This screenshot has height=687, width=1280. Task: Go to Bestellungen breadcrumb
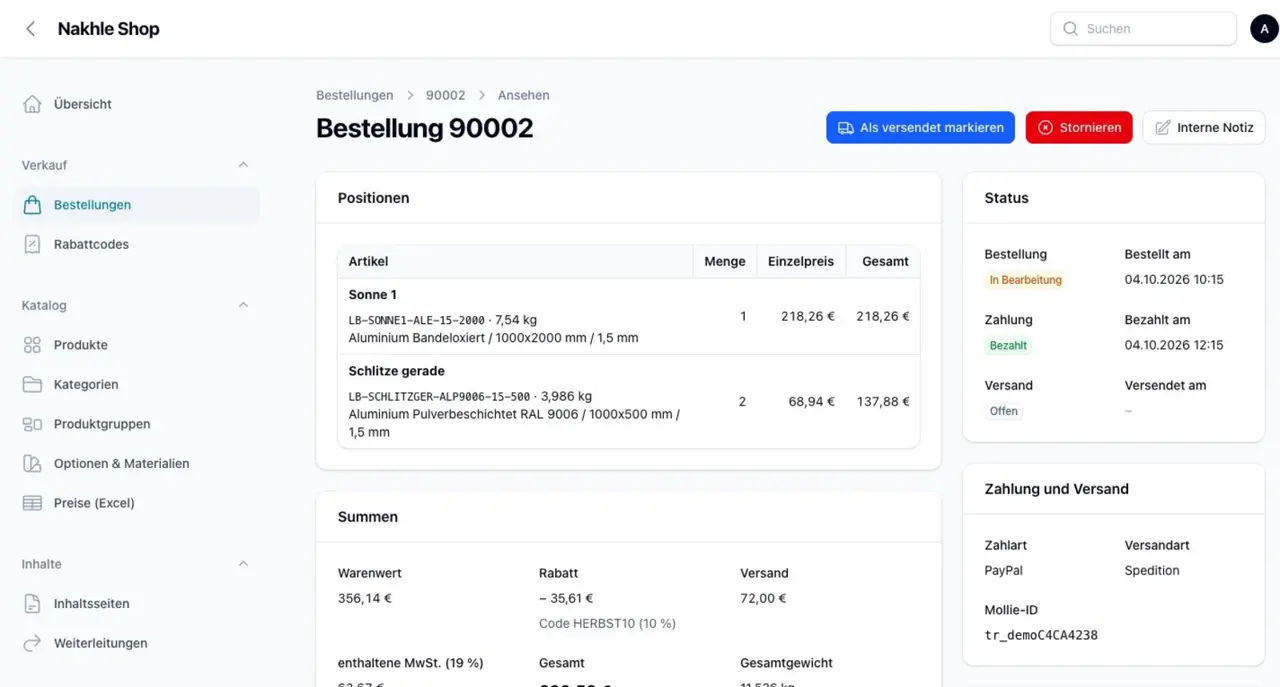click(354, 95)
